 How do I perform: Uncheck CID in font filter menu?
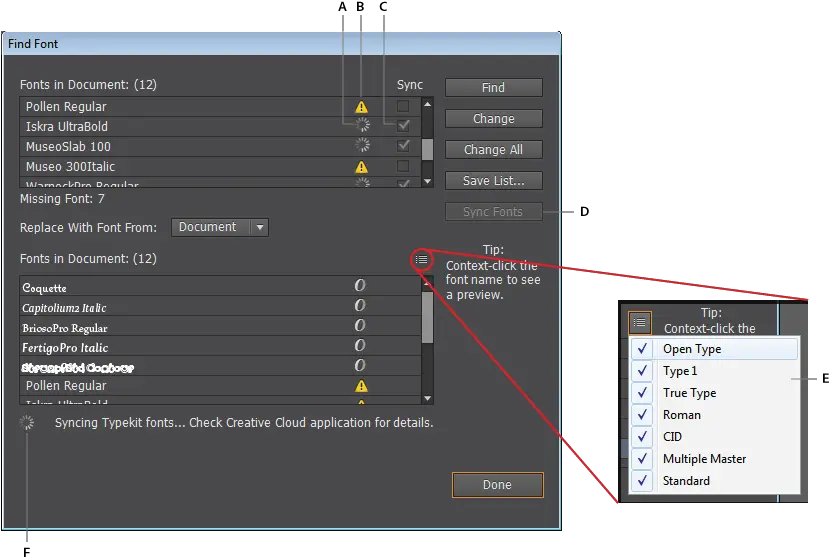point(714,437)
